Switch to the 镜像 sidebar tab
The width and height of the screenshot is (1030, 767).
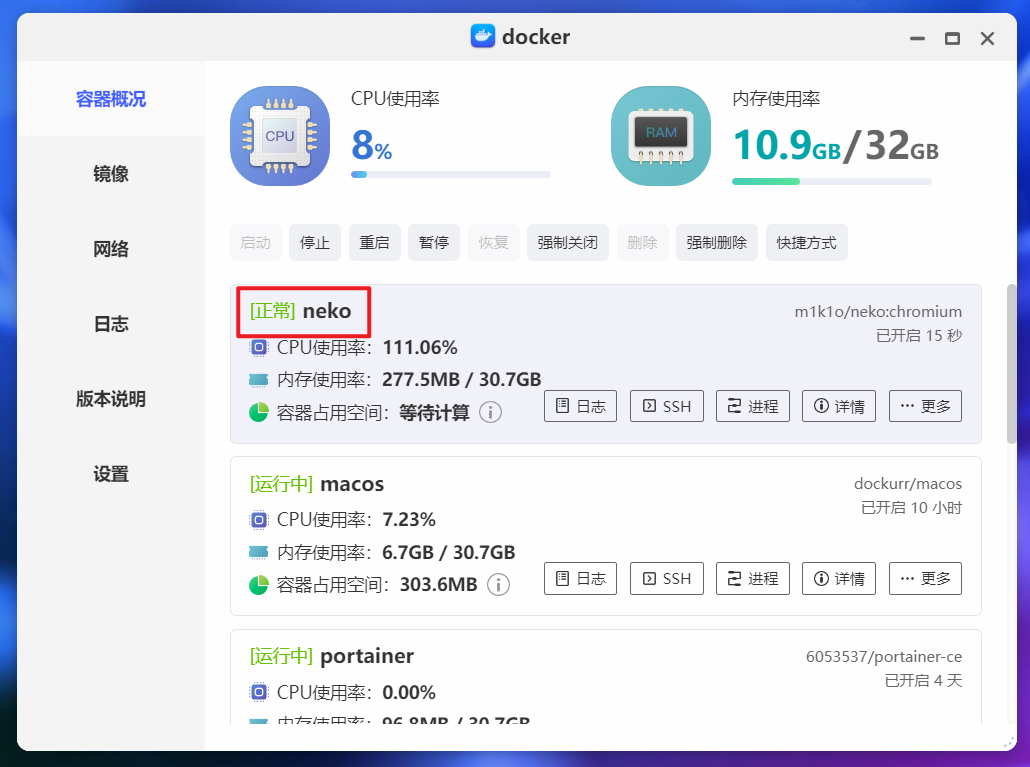point(110,174)
